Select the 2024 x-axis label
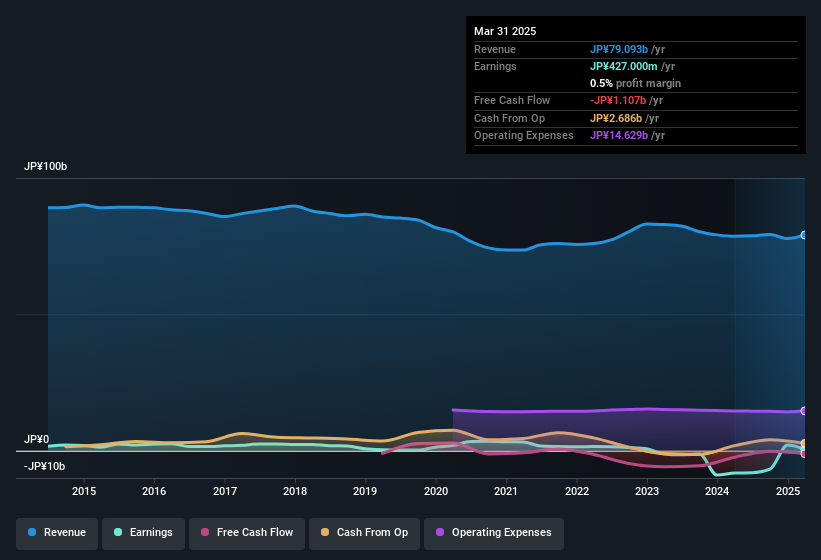This screenshot has height=560, width=821. (x=717, y=491)
